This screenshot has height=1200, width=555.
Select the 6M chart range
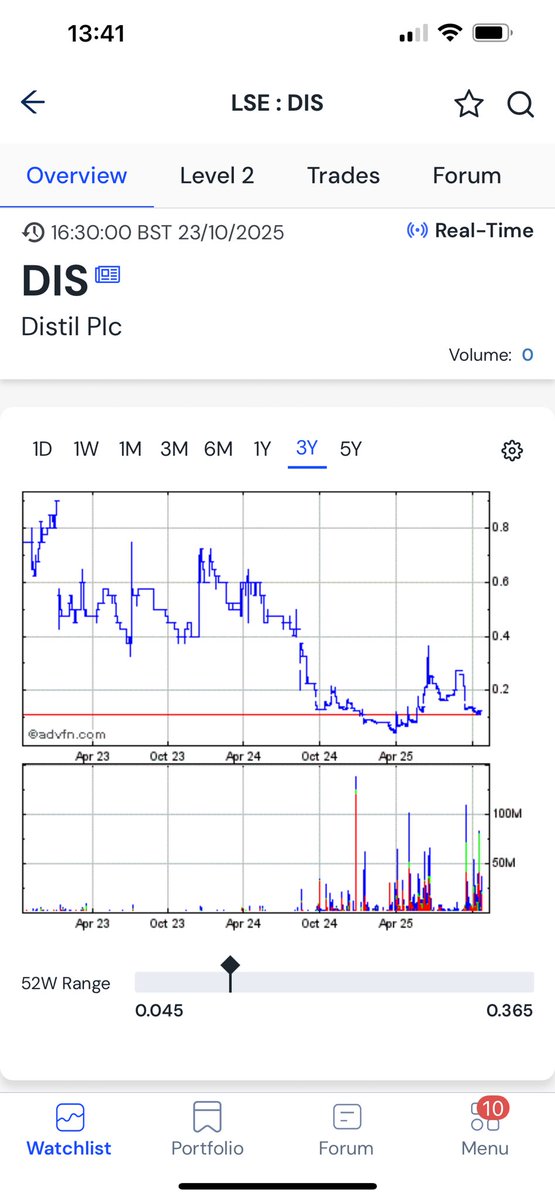[218, 449]
